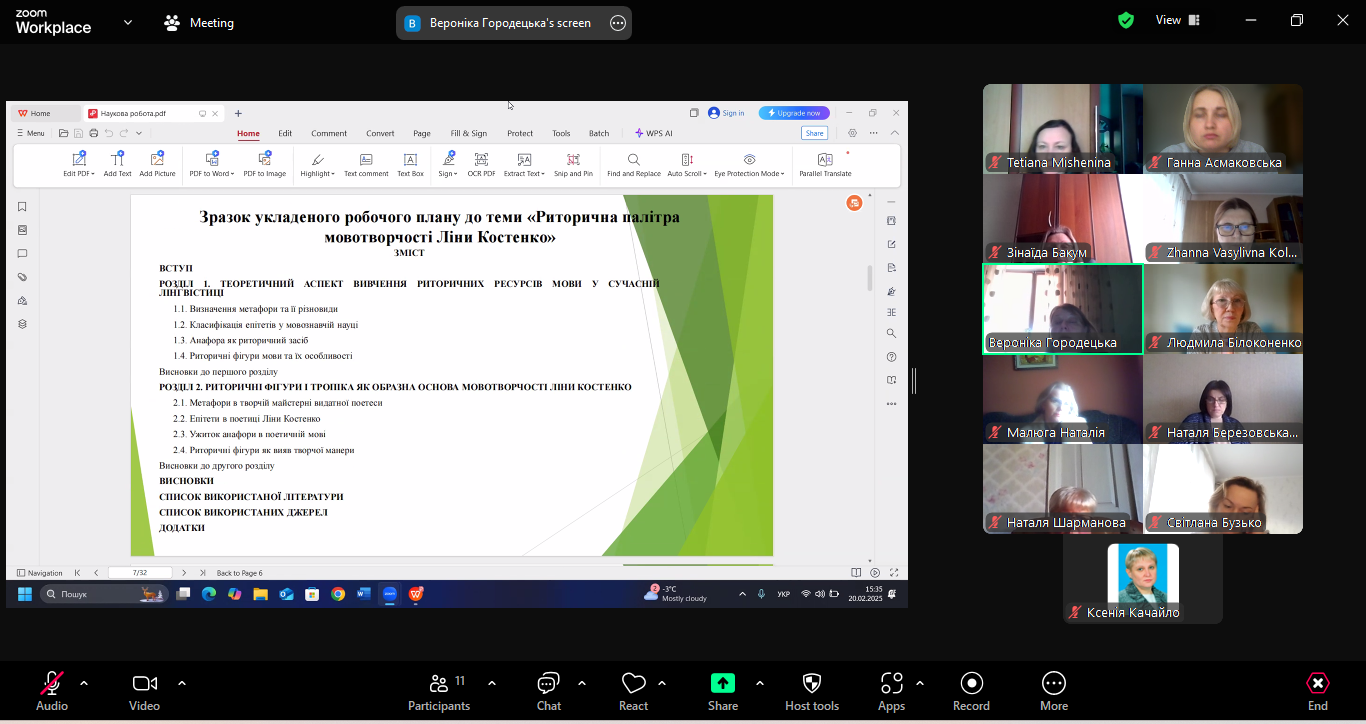The height and width of the screenshot is (724, 1366).
Task: Open the screen share options ellipsis
Action: click(x=618, y=23)
